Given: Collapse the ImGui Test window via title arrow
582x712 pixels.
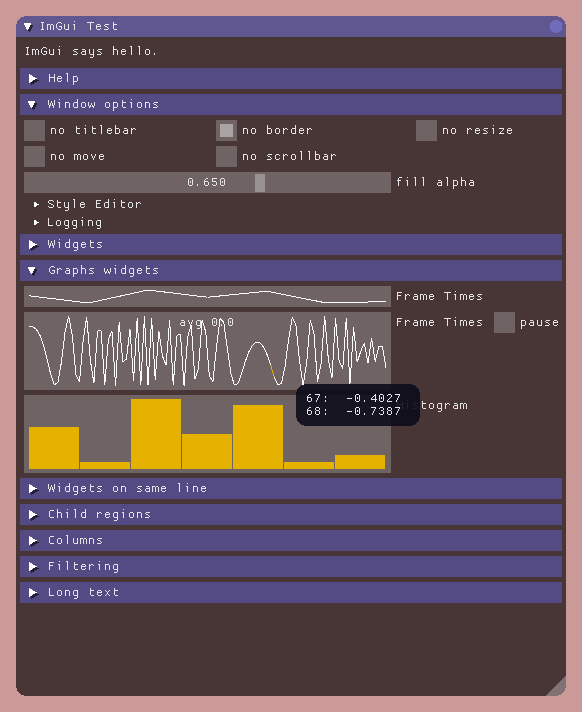Looking at the screenshot, I should tap(28, 27).
